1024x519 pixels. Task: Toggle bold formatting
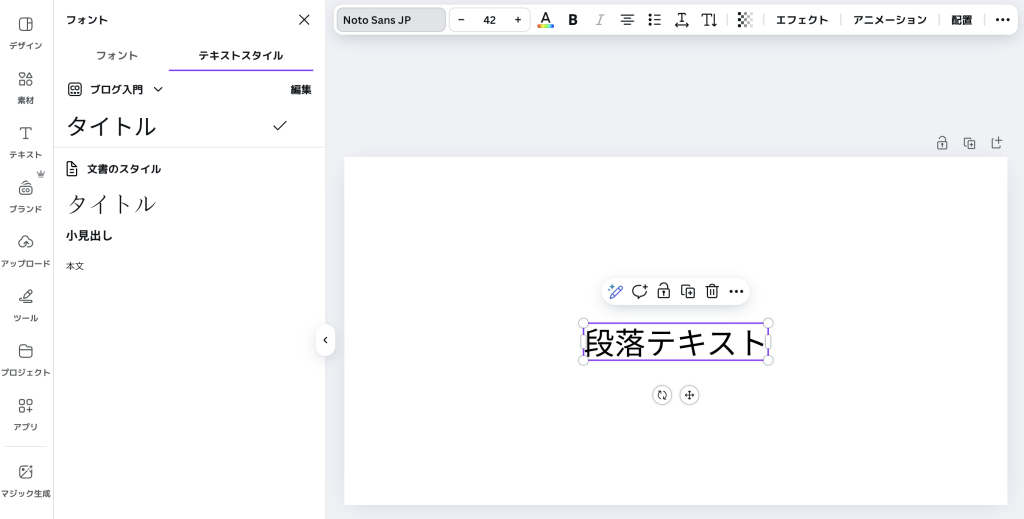coord(573,20)
